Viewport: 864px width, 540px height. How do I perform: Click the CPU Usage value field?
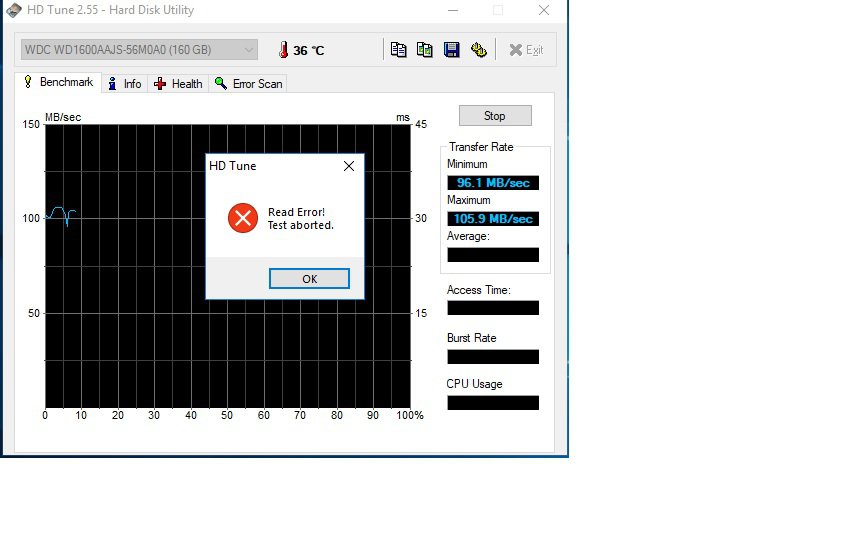coord(493,403)
